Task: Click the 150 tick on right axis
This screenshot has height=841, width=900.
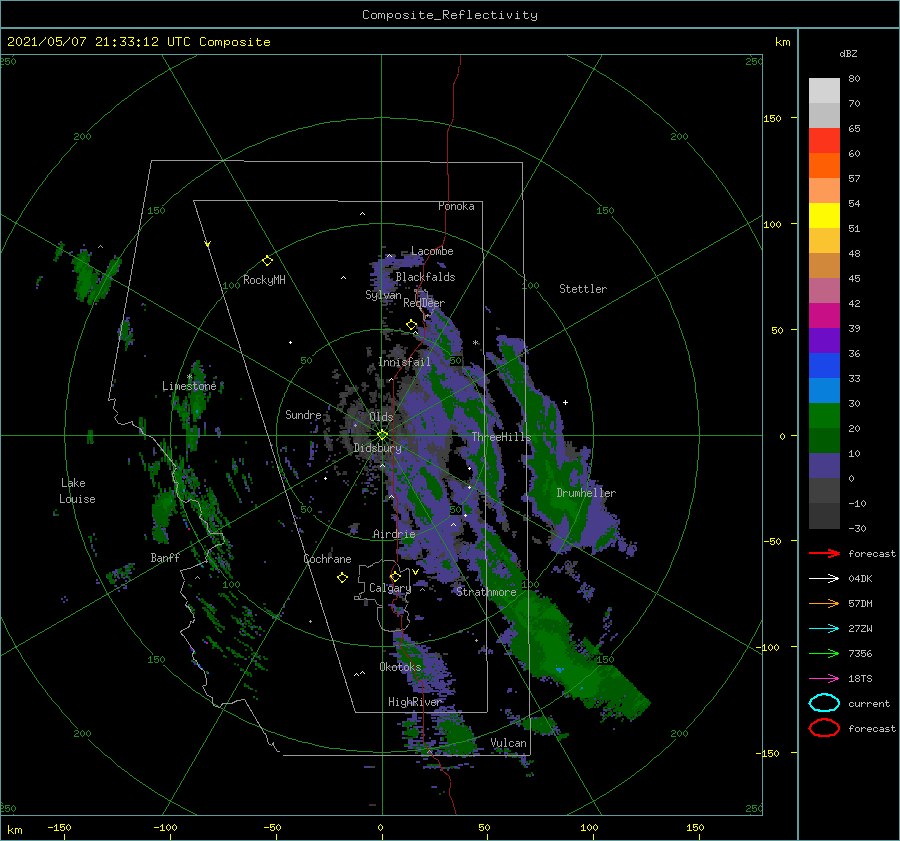Action: coord(772,118)
